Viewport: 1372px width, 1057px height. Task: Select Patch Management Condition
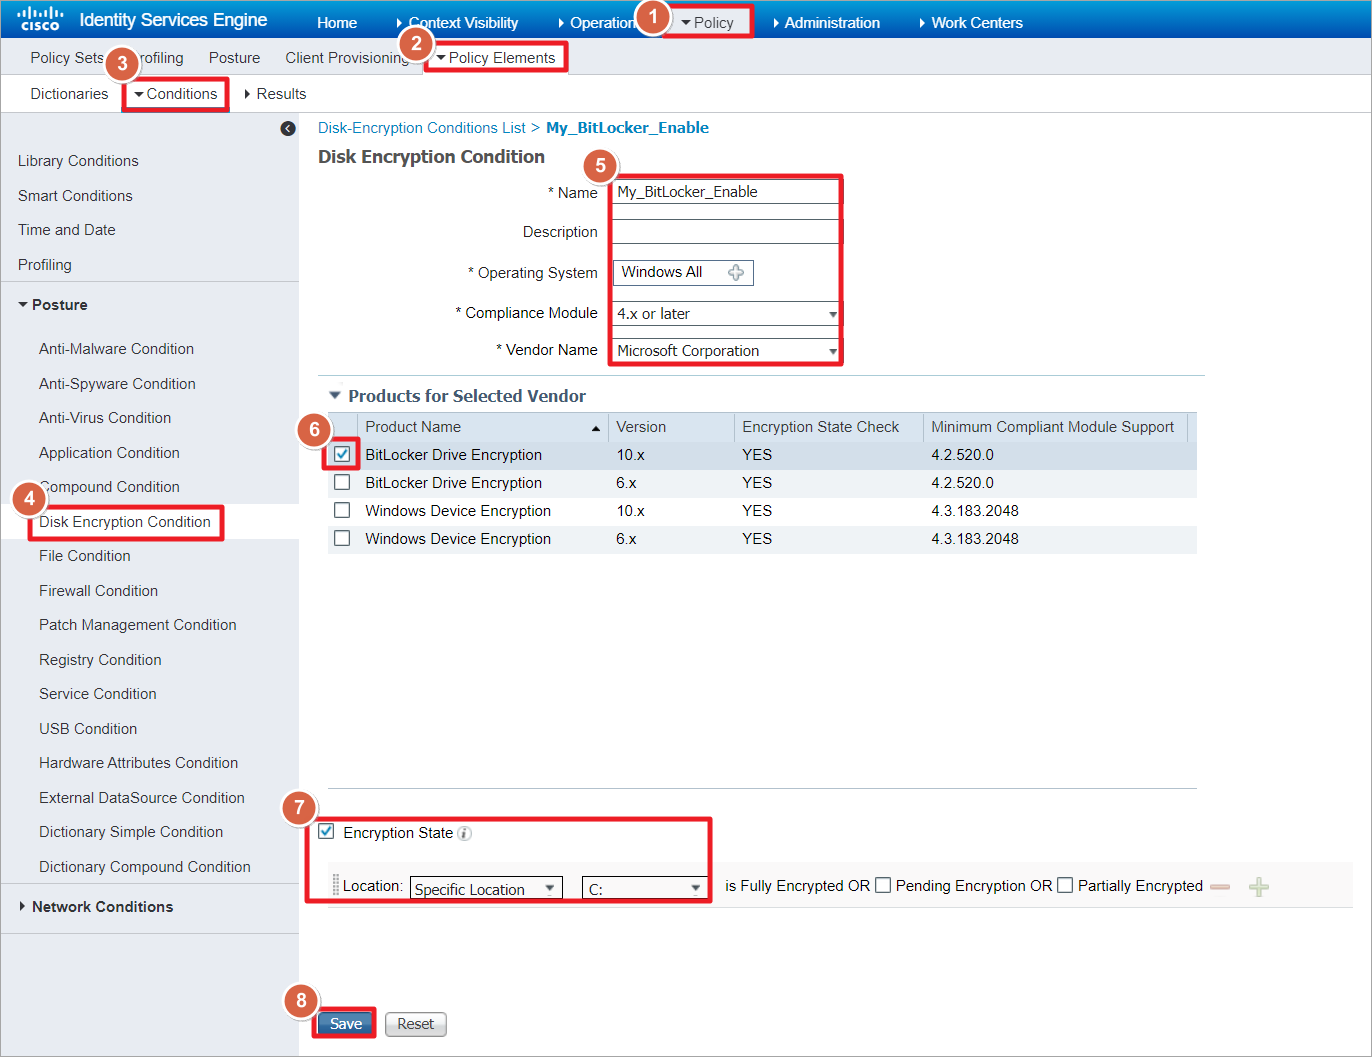pyautogui.click(x=138, y=625)
